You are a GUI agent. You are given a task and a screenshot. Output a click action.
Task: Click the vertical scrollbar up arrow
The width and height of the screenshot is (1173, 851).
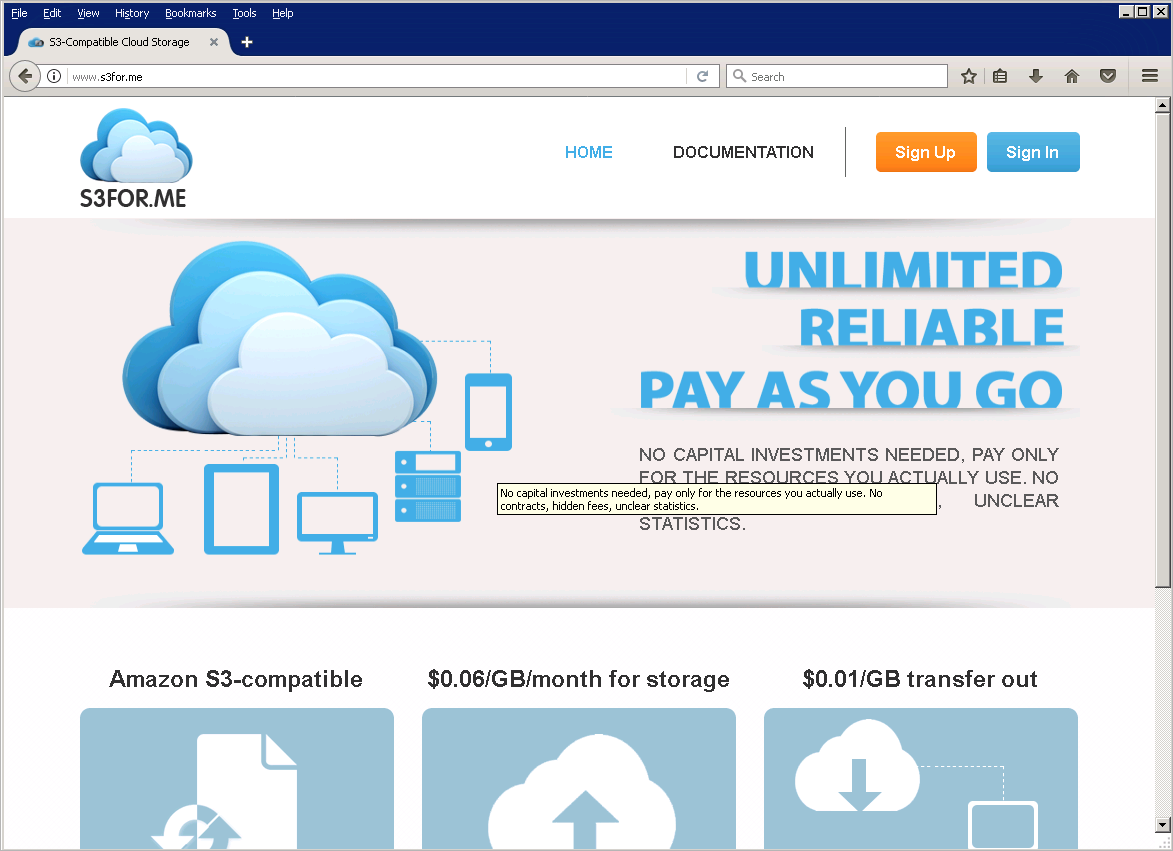(x=1163, y=105)
